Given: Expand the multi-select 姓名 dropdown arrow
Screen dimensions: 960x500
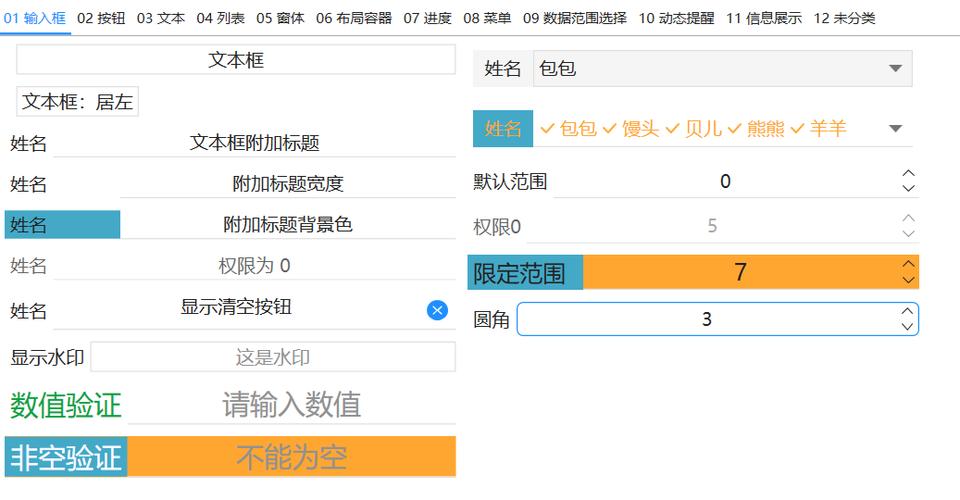Looking at the screenshot, I should tap(895, 129).
